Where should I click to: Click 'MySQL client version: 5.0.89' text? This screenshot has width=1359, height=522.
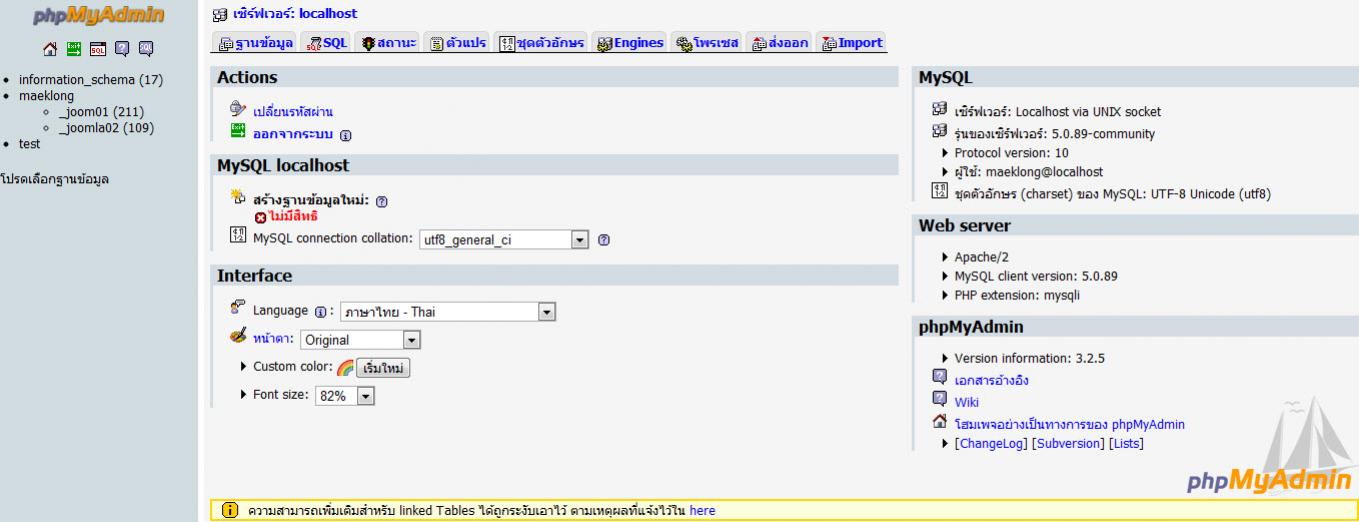point(1037,276)
